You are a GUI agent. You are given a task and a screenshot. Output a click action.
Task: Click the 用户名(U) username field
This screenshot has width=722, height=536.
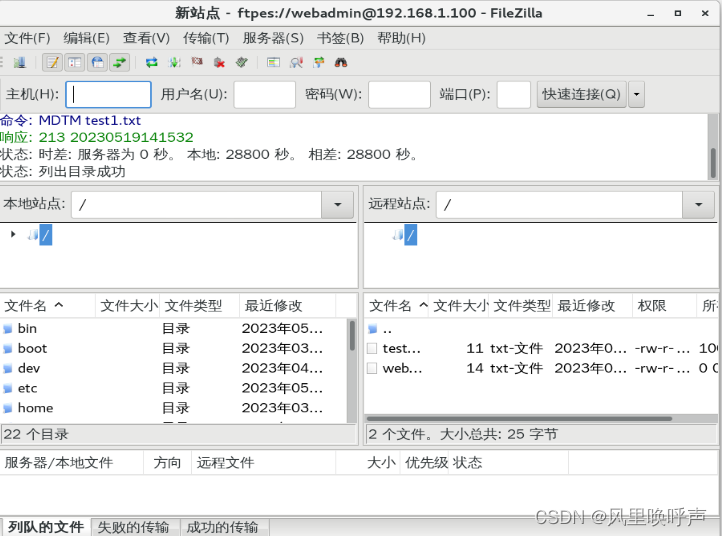(264, 94)
